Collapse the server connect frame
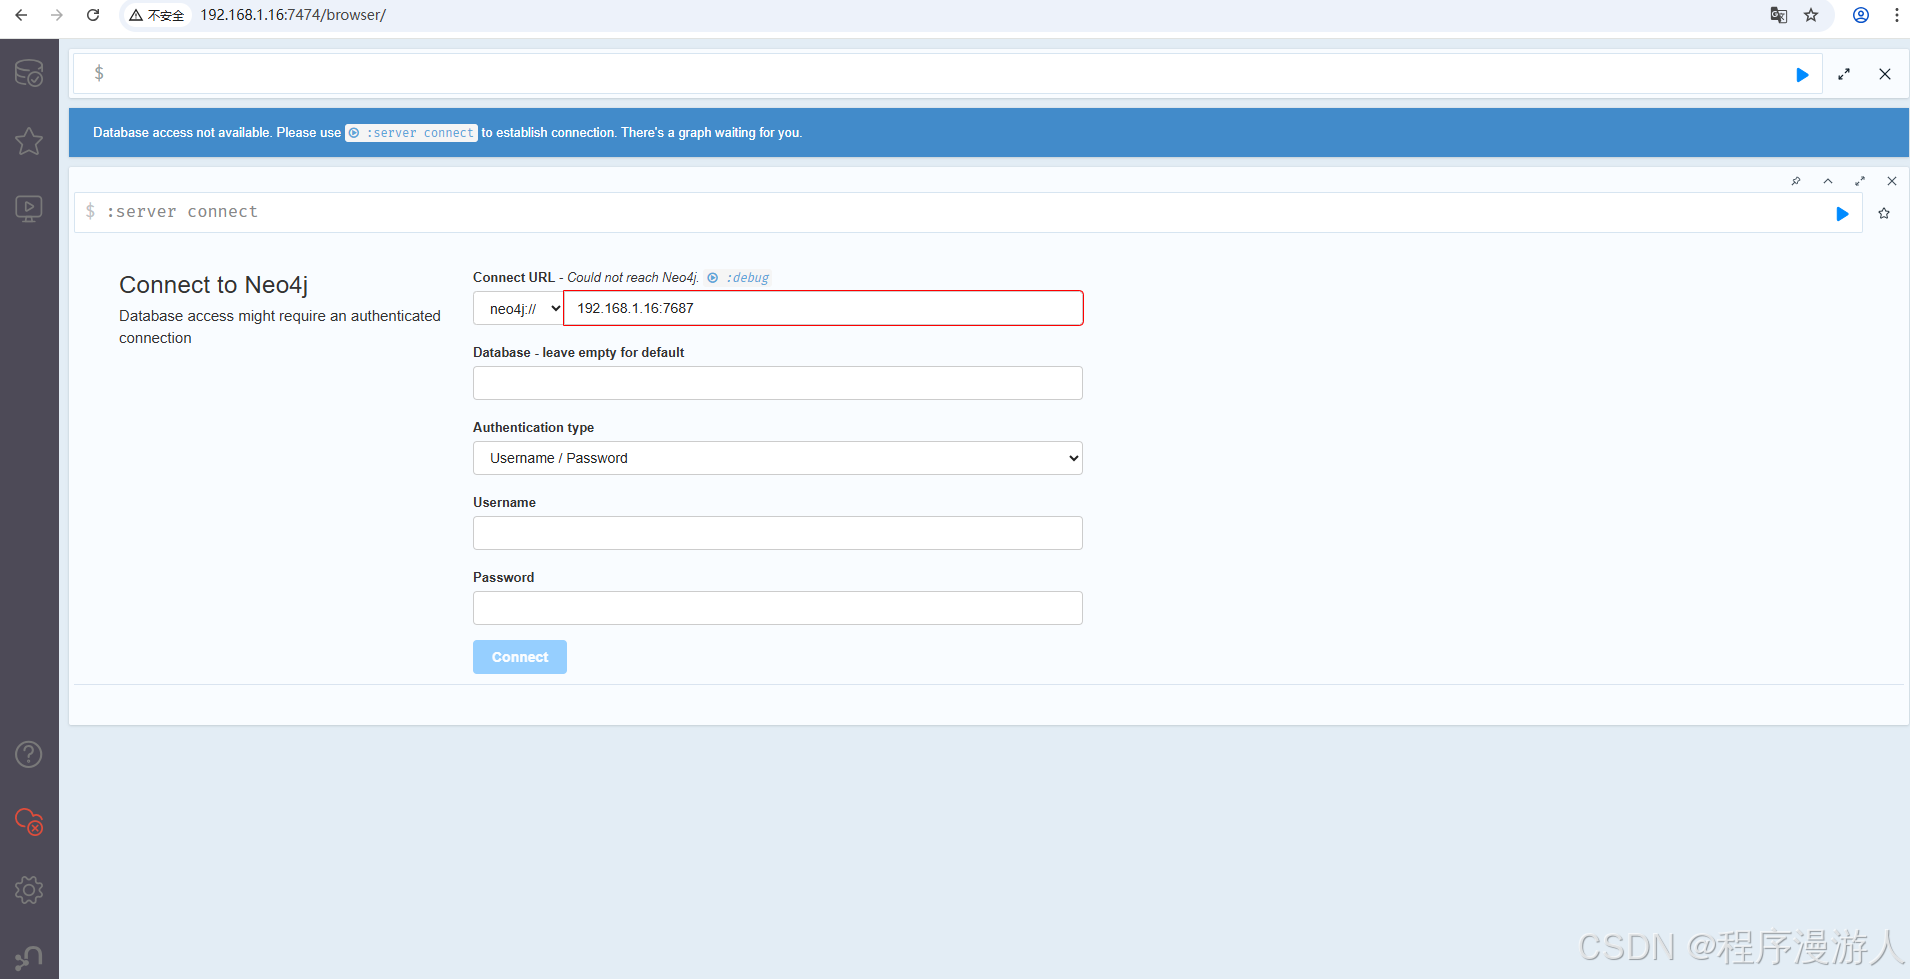Image resolution: width=1910 pixels, height=979 pixels. click(x=1828, y=181)
